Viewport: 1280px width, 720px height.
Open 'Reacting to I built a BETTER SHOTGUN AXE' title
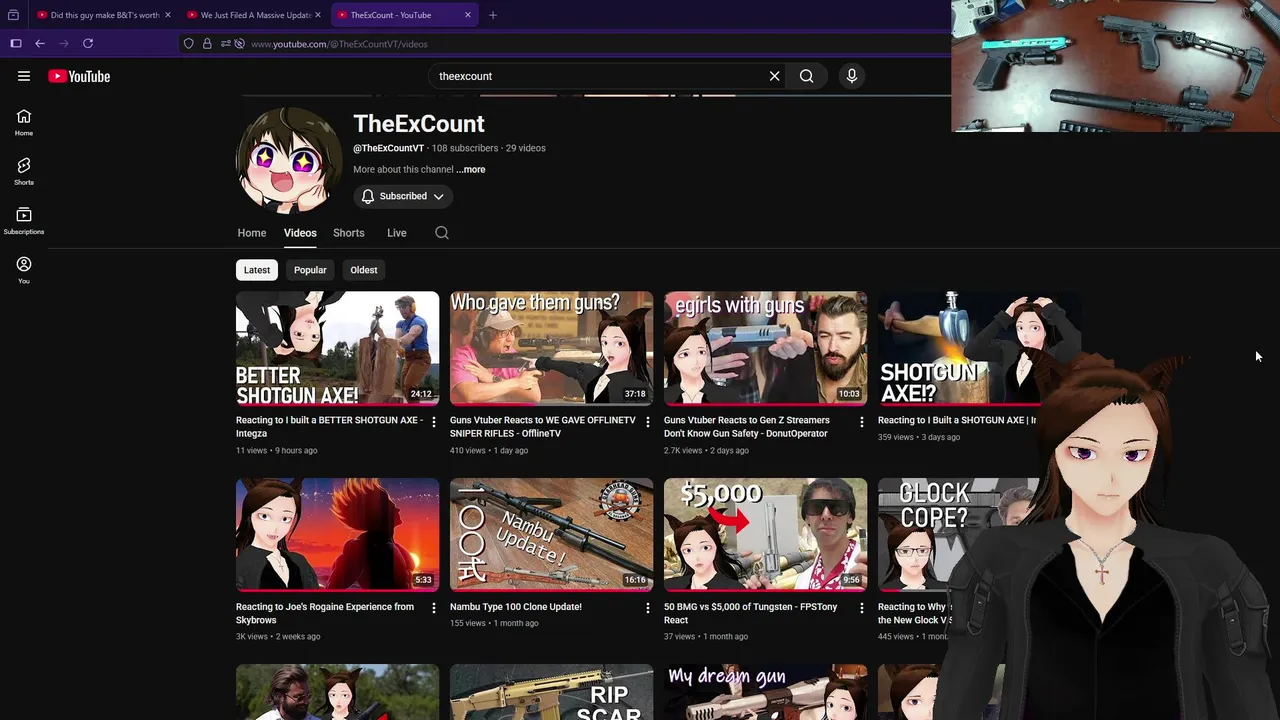(x=329, y=427)
